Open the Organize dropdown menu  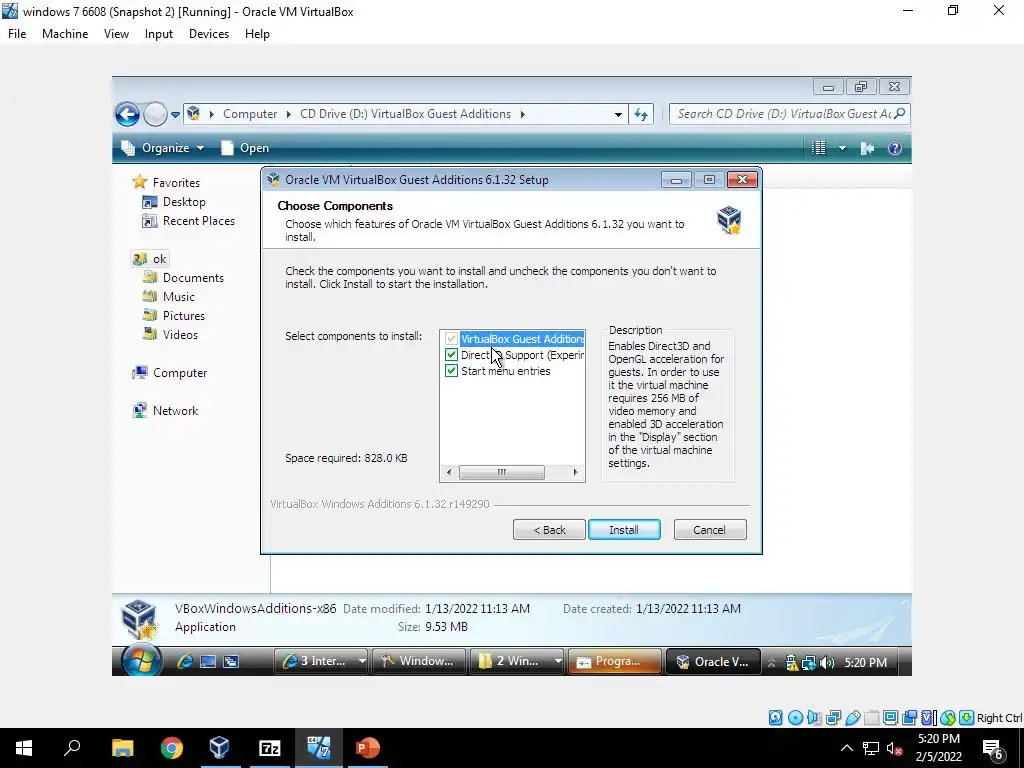[164, 148]
